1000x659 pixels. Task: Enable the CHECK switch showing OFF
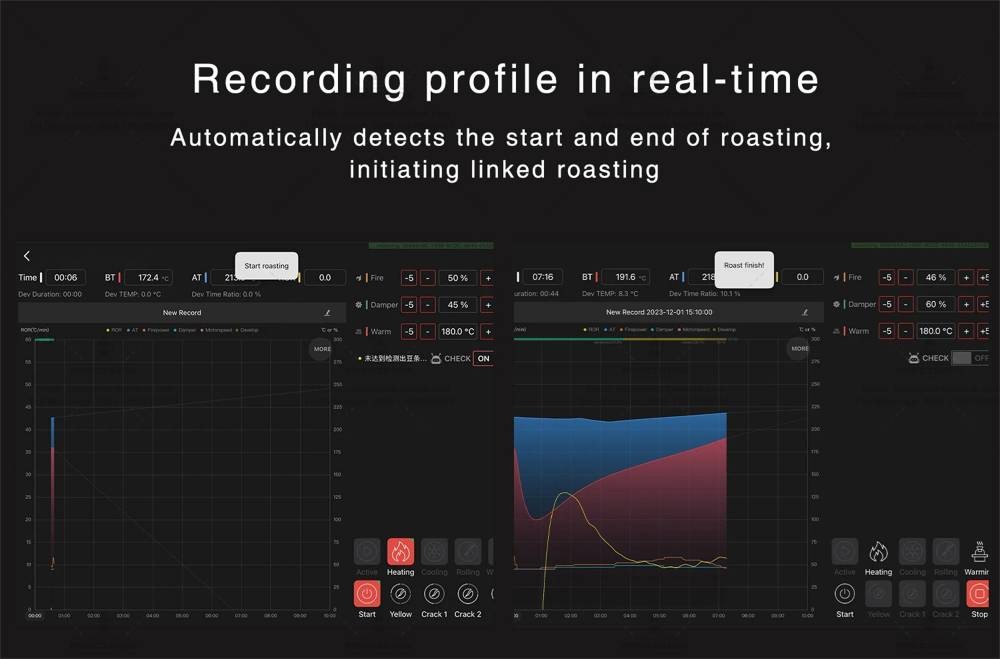pyautogui.click(x=969, y=358)
